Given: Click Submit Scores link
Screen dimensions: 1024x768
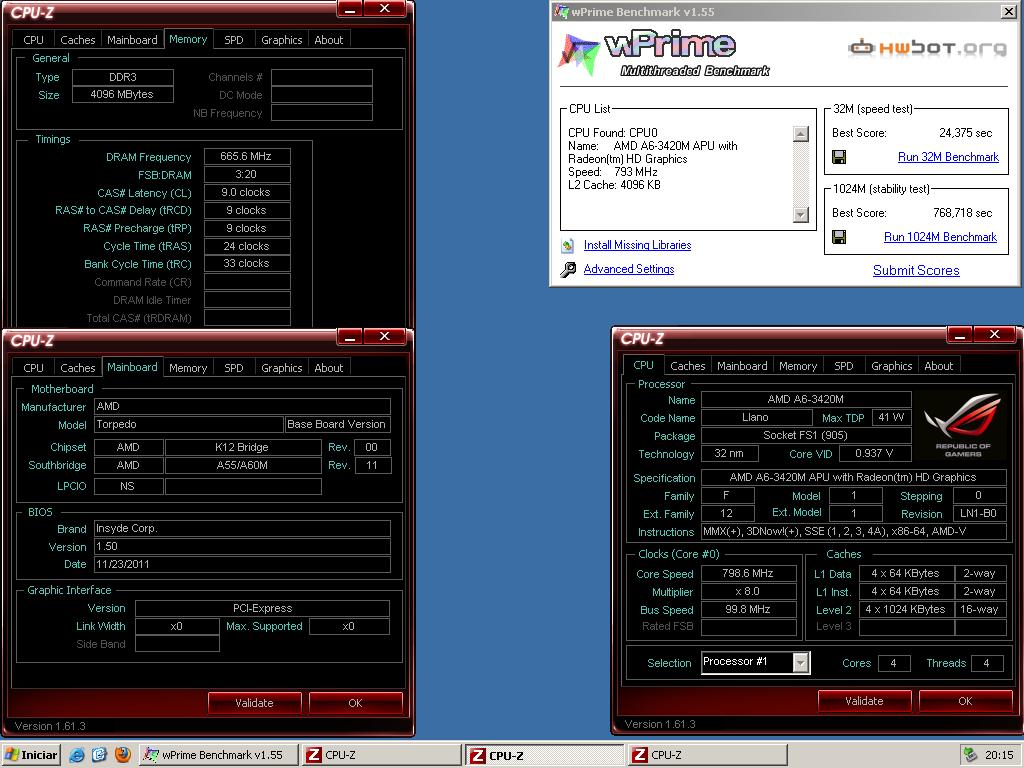Looking at the screenshot, I should 916,270.
